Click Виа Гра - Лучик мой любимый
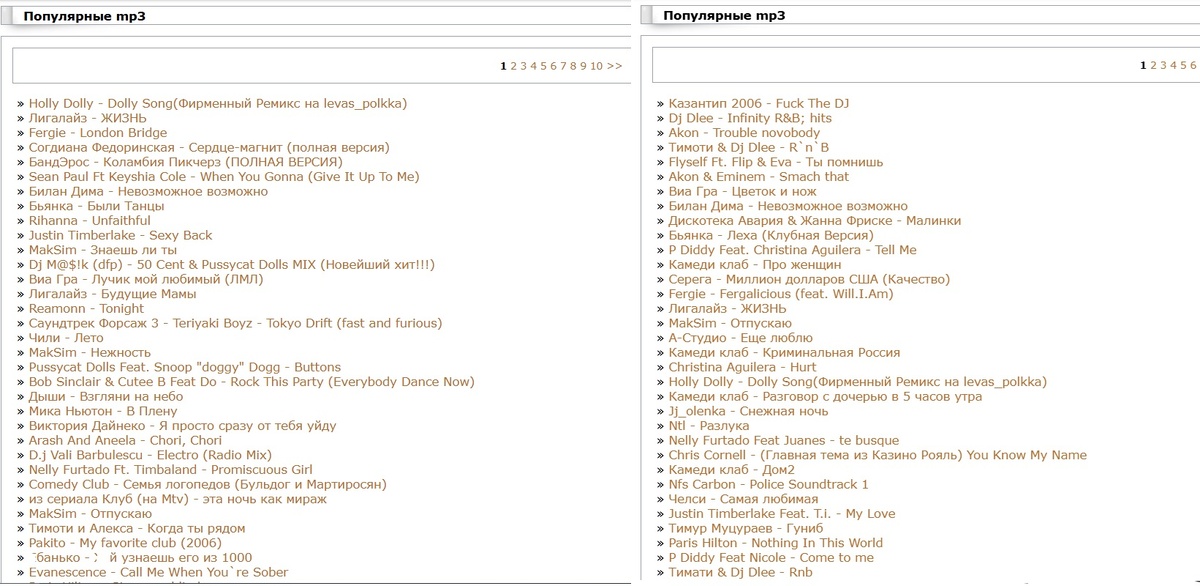 (146, 279)
